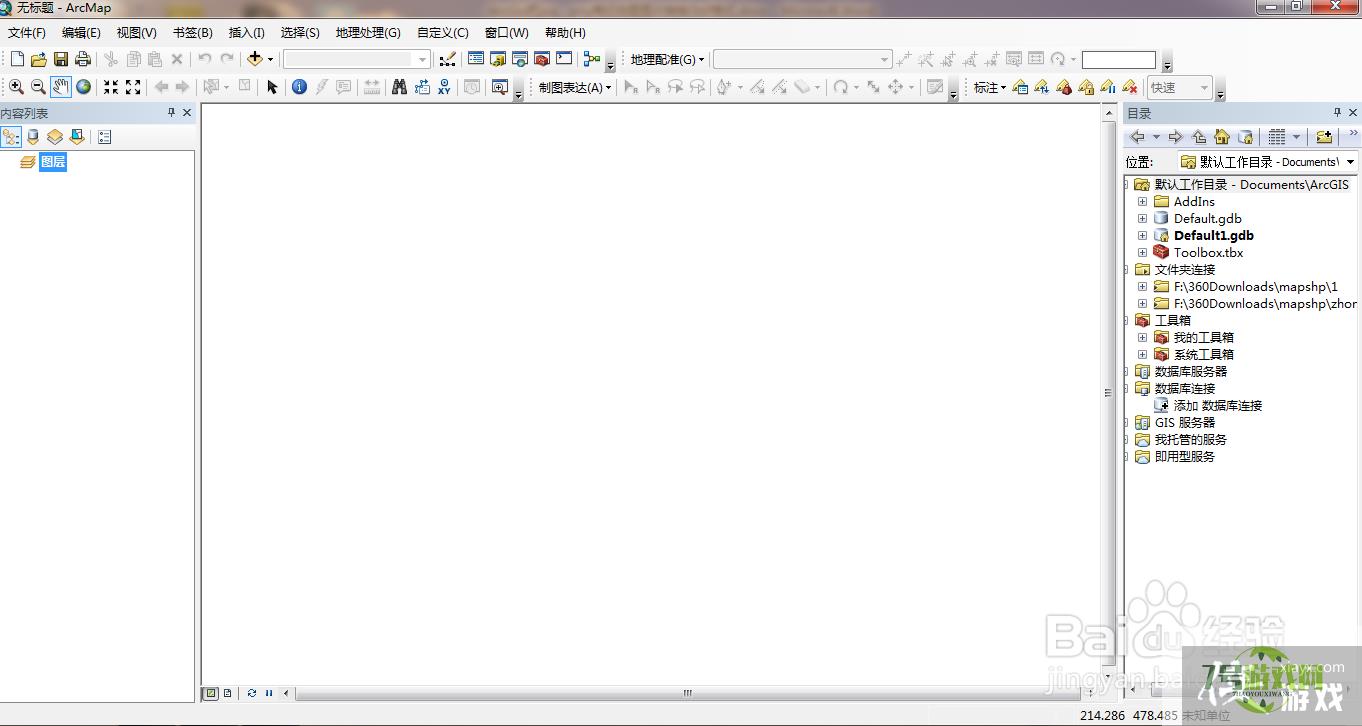Open the 地理配准(G) dropdown menu

pyautogui.click(x=667, y=60)
